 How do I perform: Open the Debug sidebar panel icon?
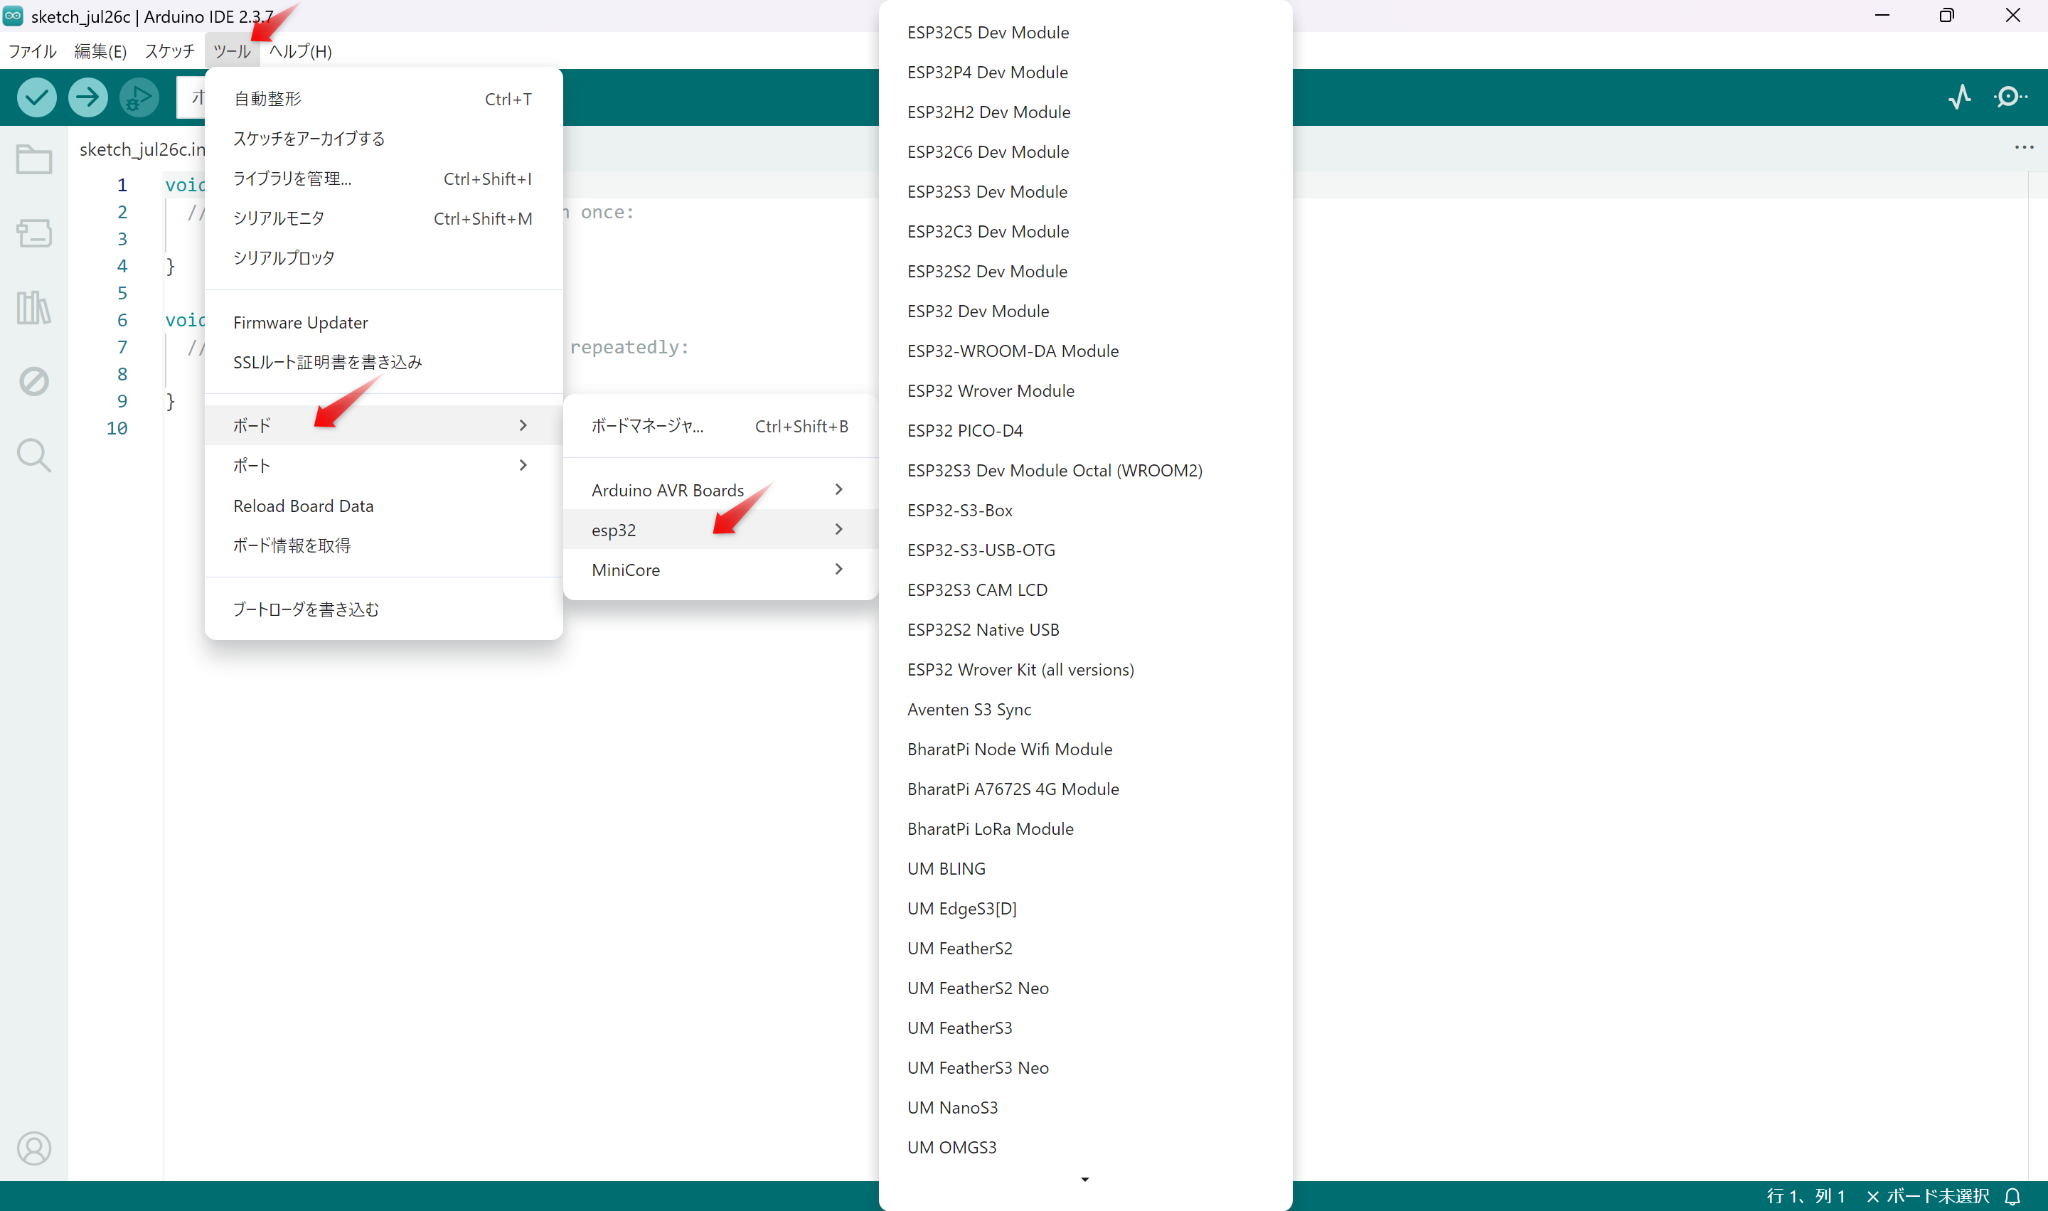pos(34,381)
